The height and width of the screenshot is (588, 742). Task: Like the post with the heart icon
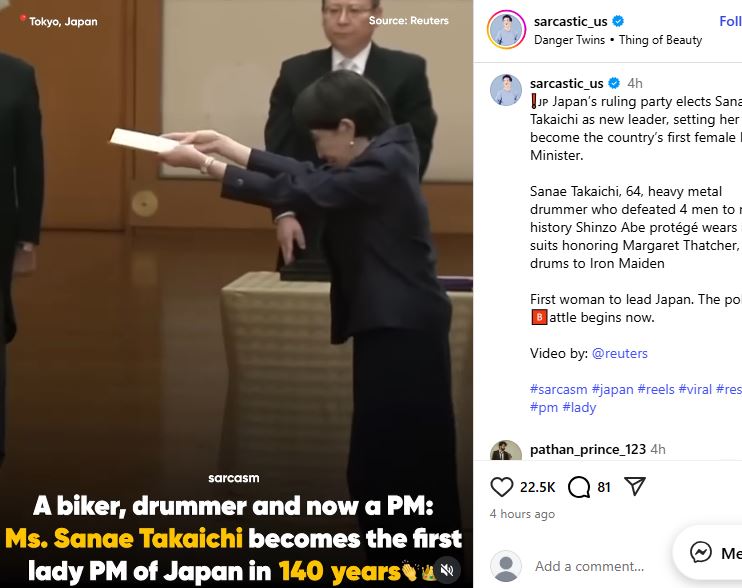(502, 487)
